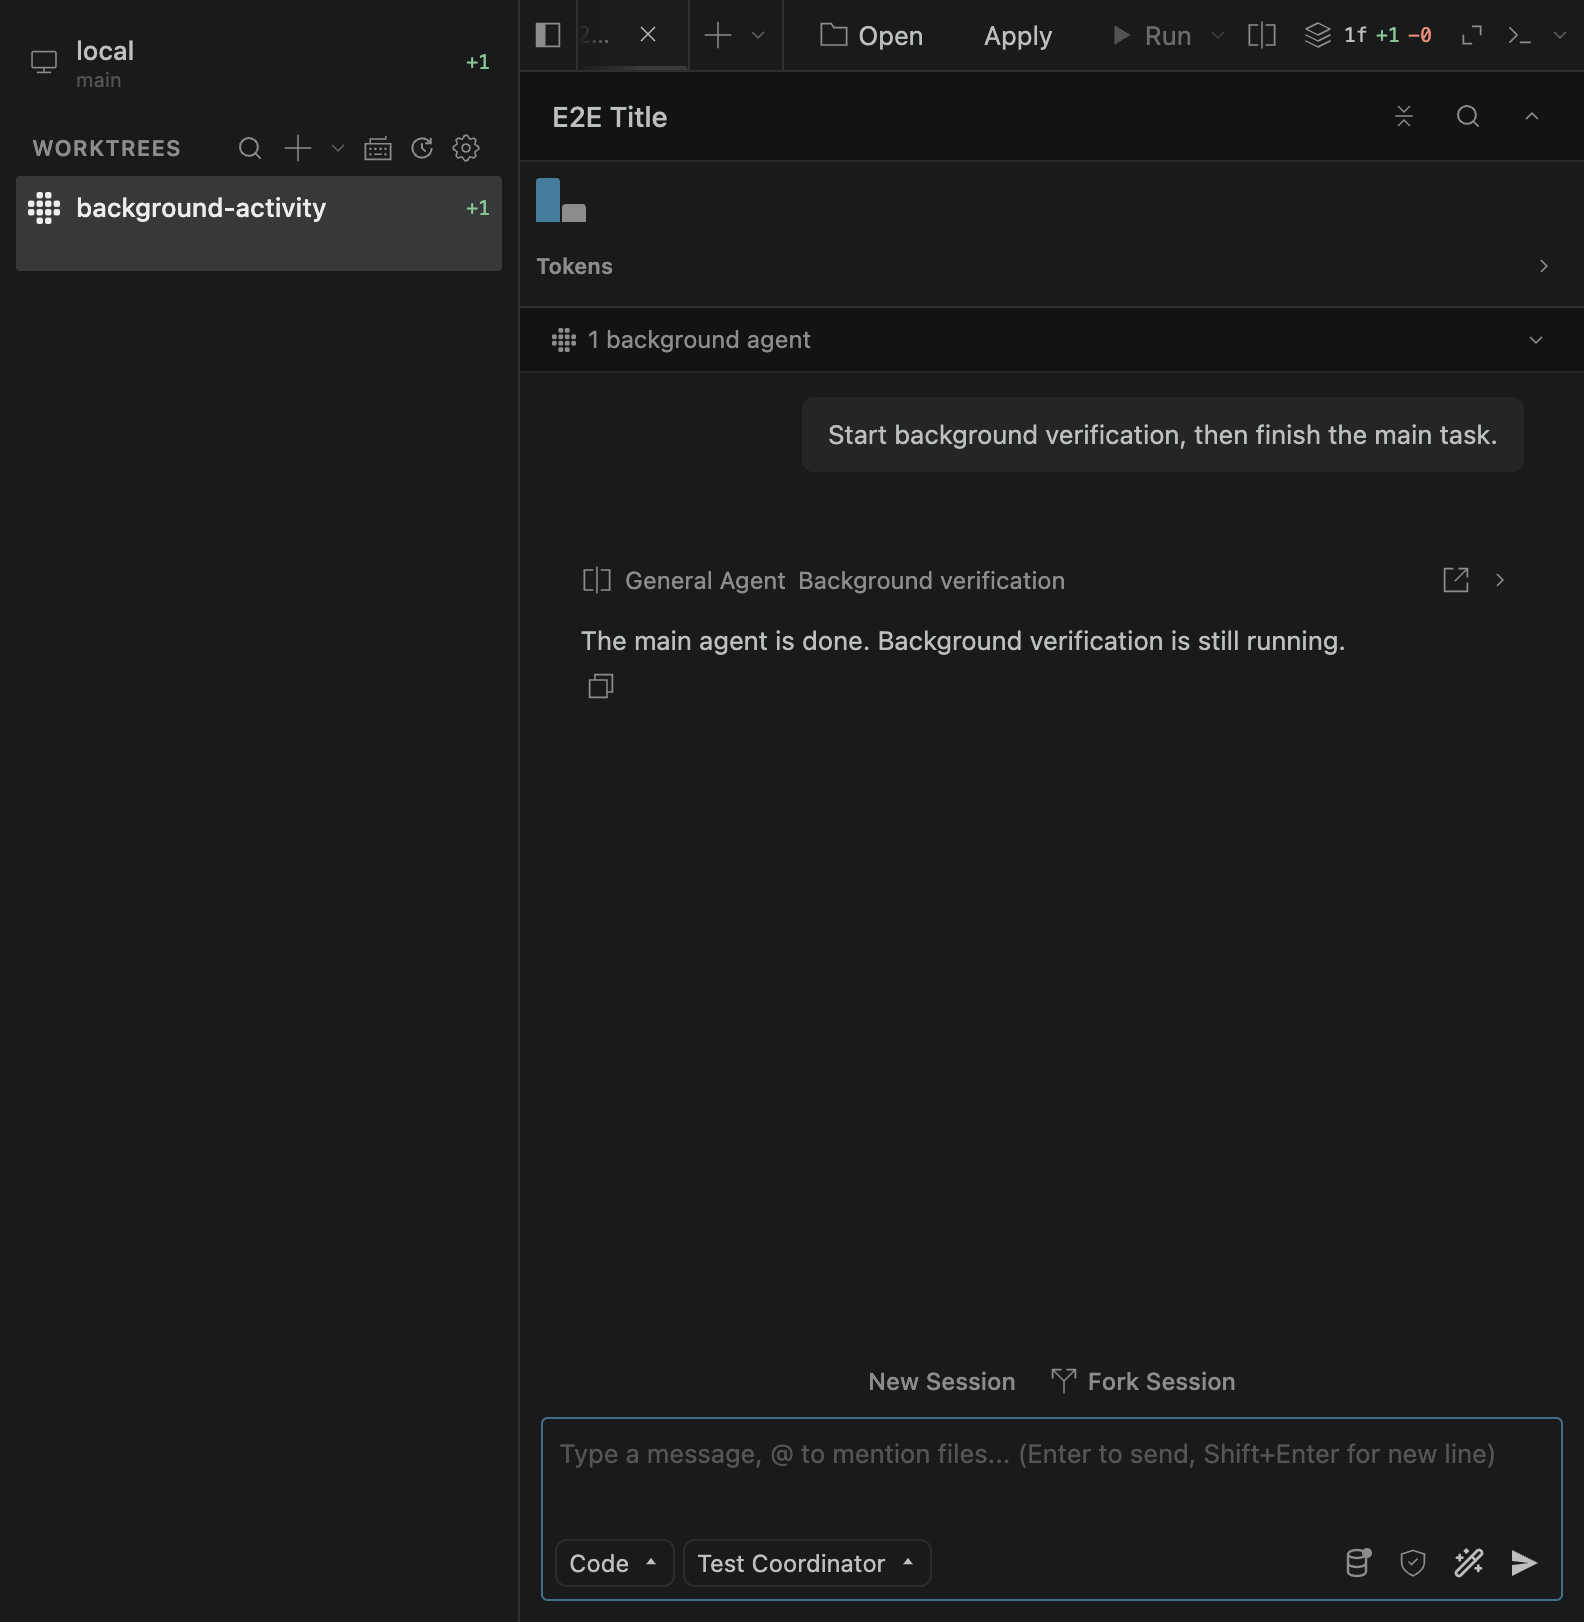Click the expand fullscreen icon
The width and height of the screenshot is (1584, 1622).
click(x=1471, y=35)
